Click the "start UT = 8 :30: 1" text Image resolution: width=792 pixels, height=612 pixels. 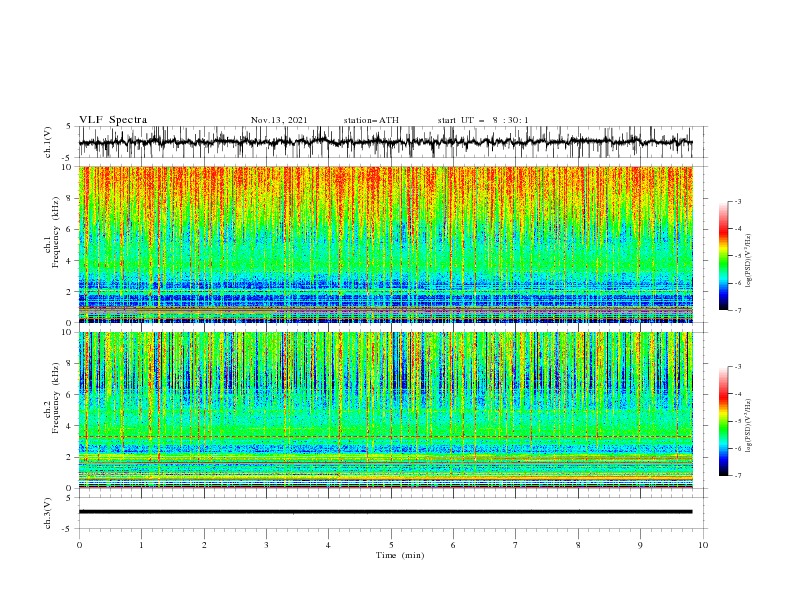483,120
